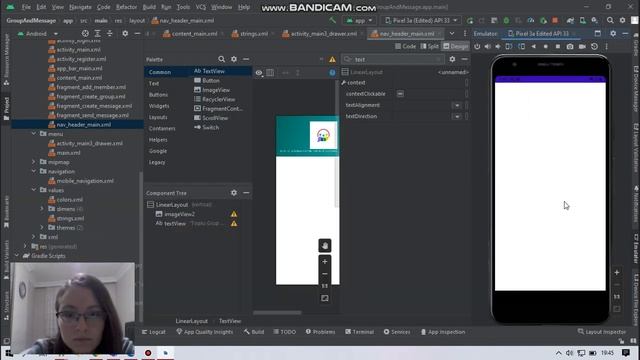Toggle design view options eye icon
The width and height of the screenshot is (640, 360).
pos(259,73)
